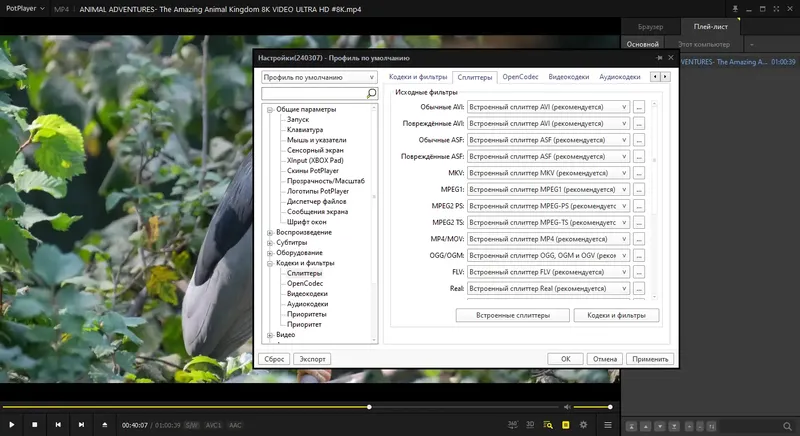Click the '...' button beside OGG/OGM splitter

pos(639,255)
